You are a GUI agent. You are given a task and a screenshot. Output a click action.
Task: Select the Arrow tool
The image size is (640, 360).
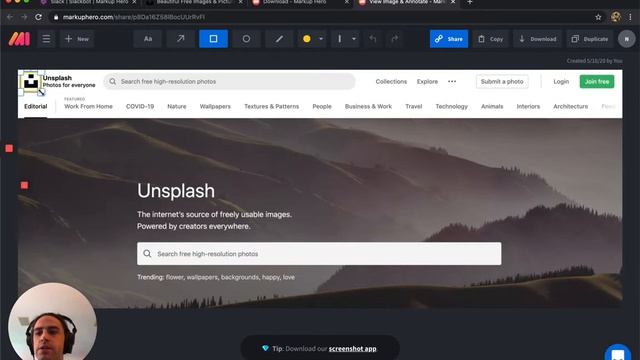click(x=180, y=39)
